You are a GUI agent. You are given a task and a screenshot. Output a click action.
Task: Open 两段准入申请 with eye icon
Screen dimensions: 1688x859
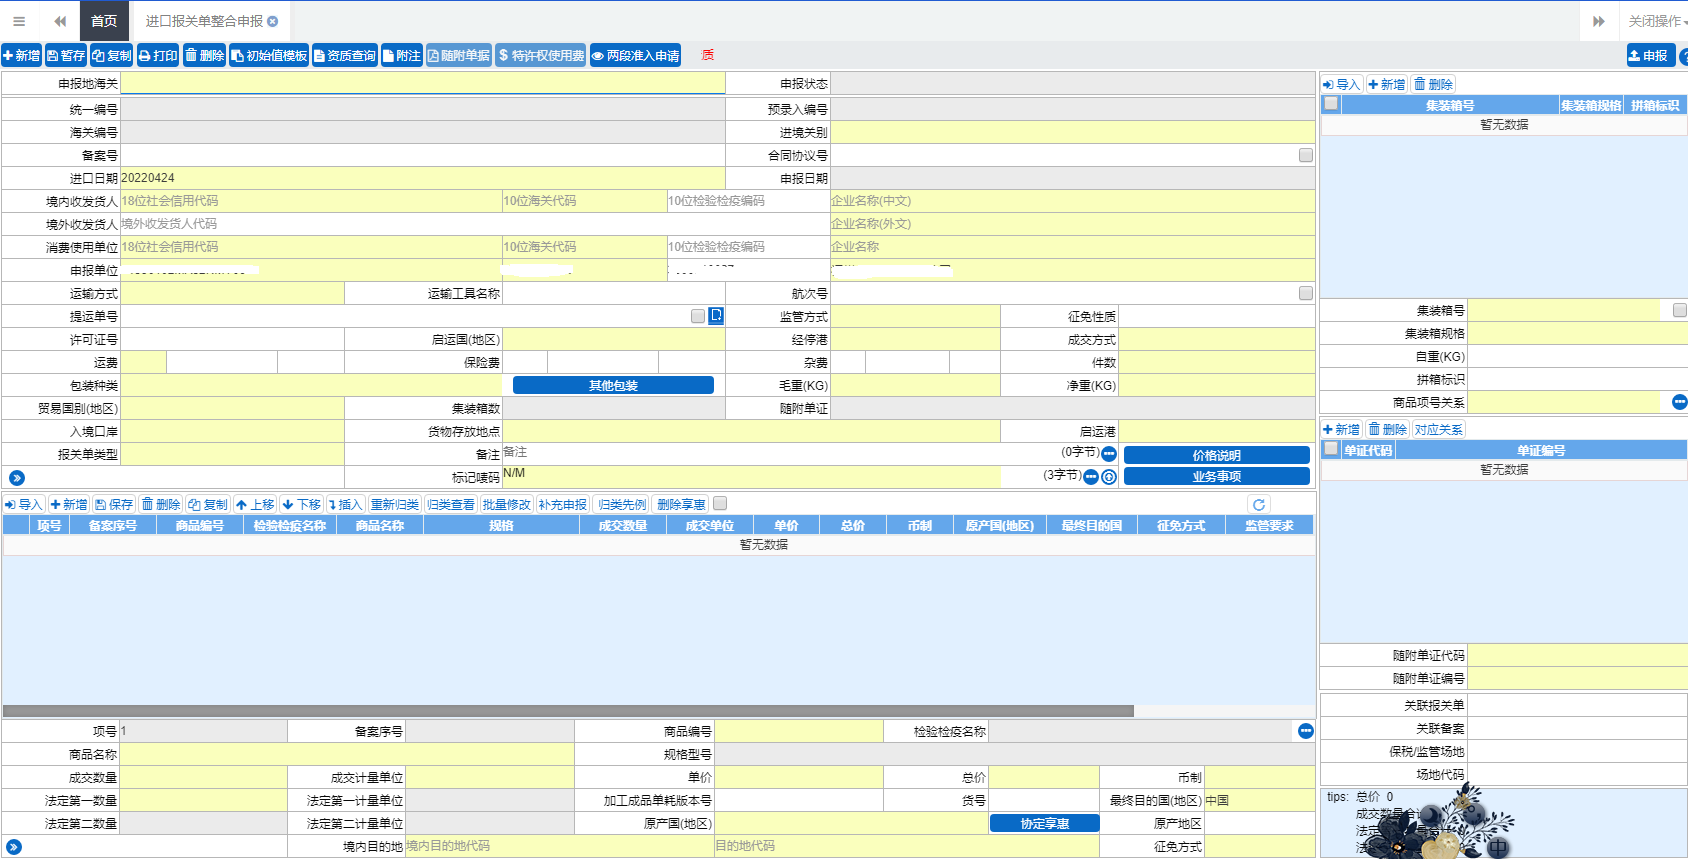[x=635, y=56]
